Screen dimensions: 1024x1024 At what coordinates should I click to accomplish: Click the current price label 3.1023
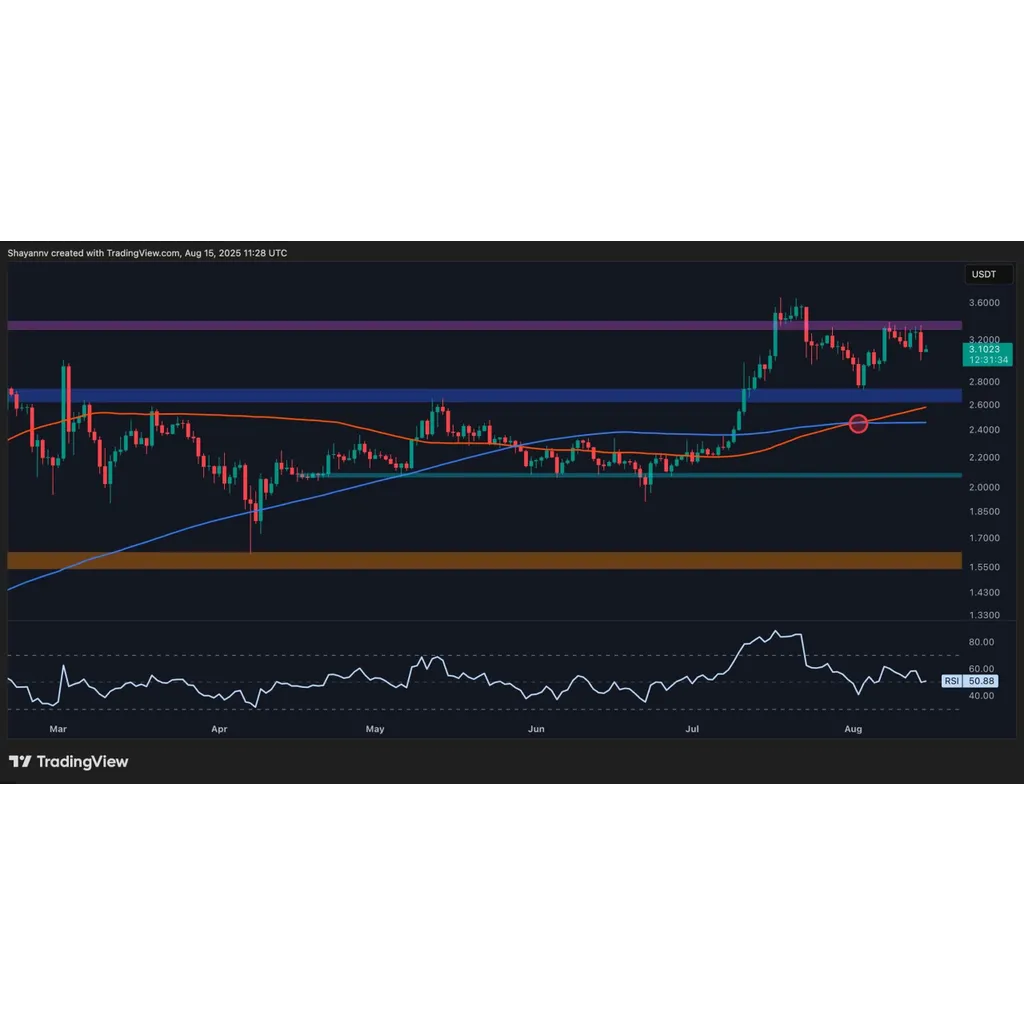point(984,349)
